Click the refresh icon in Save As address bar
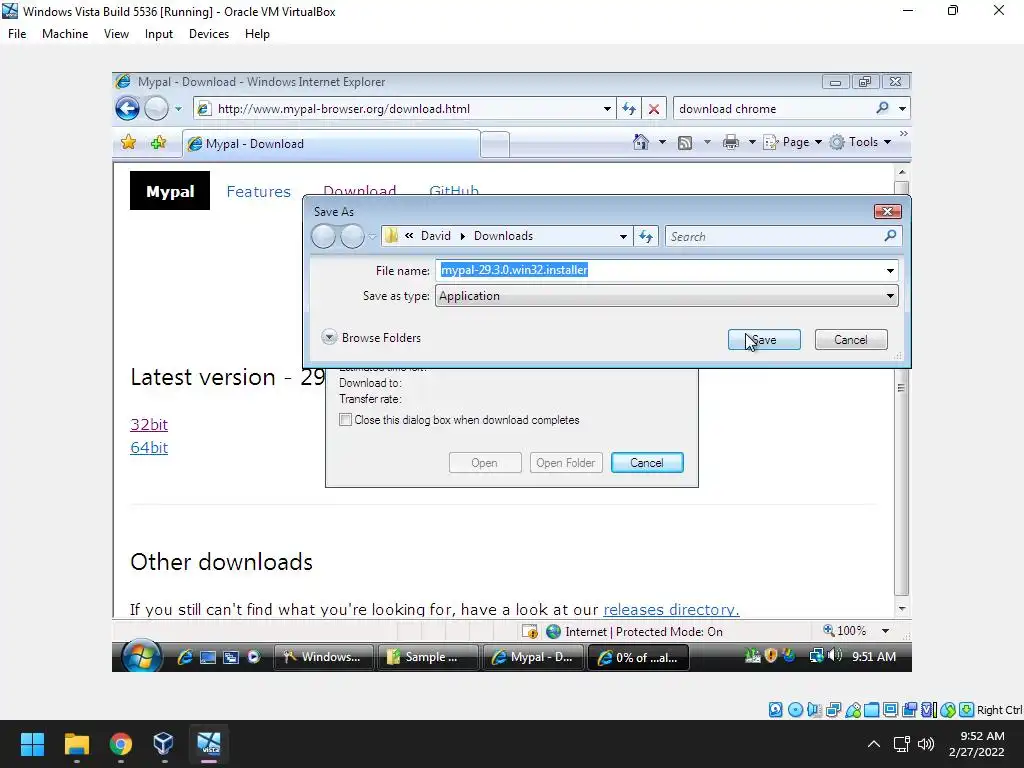Screen dimensions: 1024x768 (x=646, y=236)
